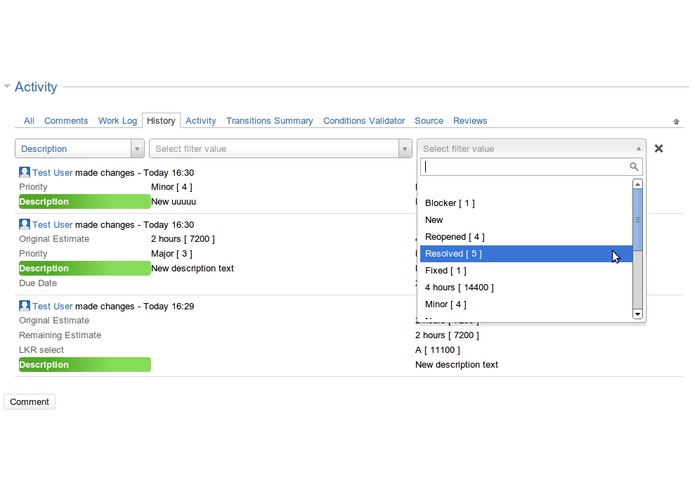Choose Reopened [ 4 ] option
Viewport: 695px width, 494px height.
tap(526, 237)
